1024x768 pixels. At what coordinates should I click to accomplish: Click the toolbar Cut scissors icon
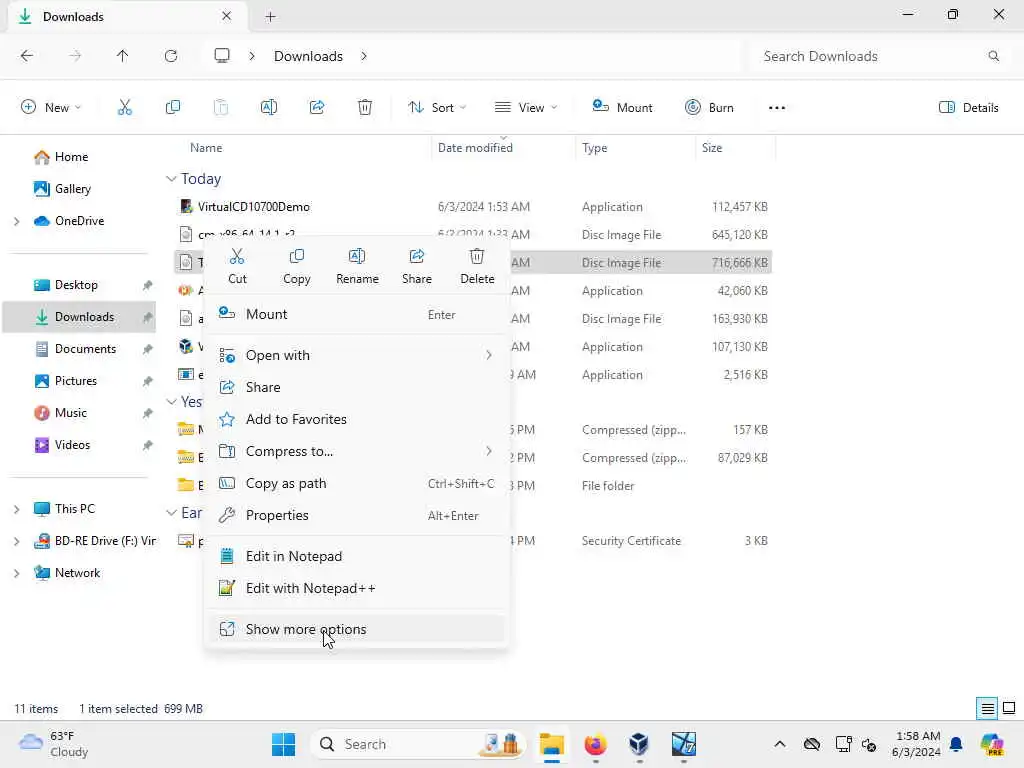pyautogui.click(x=125, y=108)
